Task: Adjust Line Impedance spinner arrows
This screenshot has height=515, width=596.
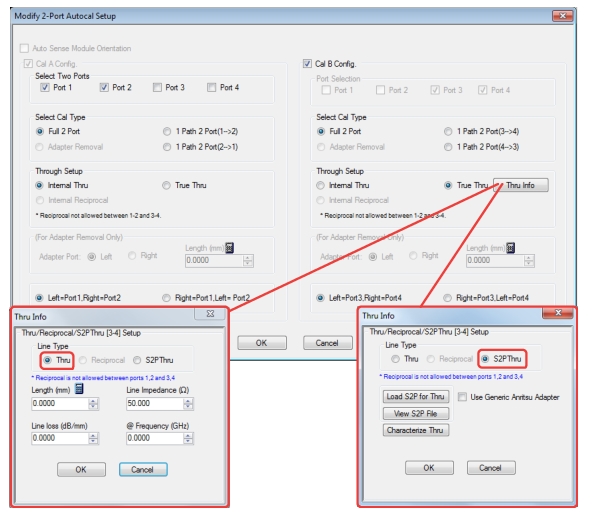Action: (x=188, y=404)
